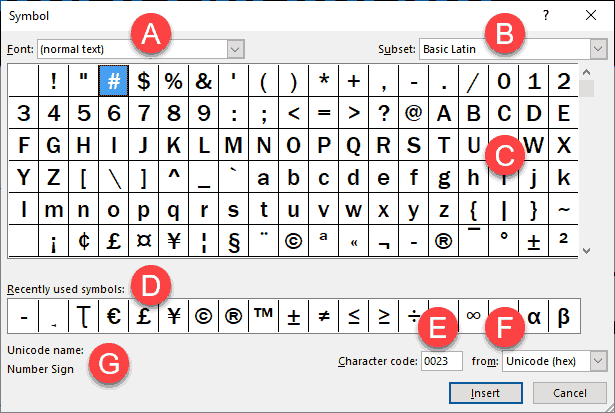This screenshot has width=615, height=413.
Task: Pick the section § symbol
Action: click(233, 241)
